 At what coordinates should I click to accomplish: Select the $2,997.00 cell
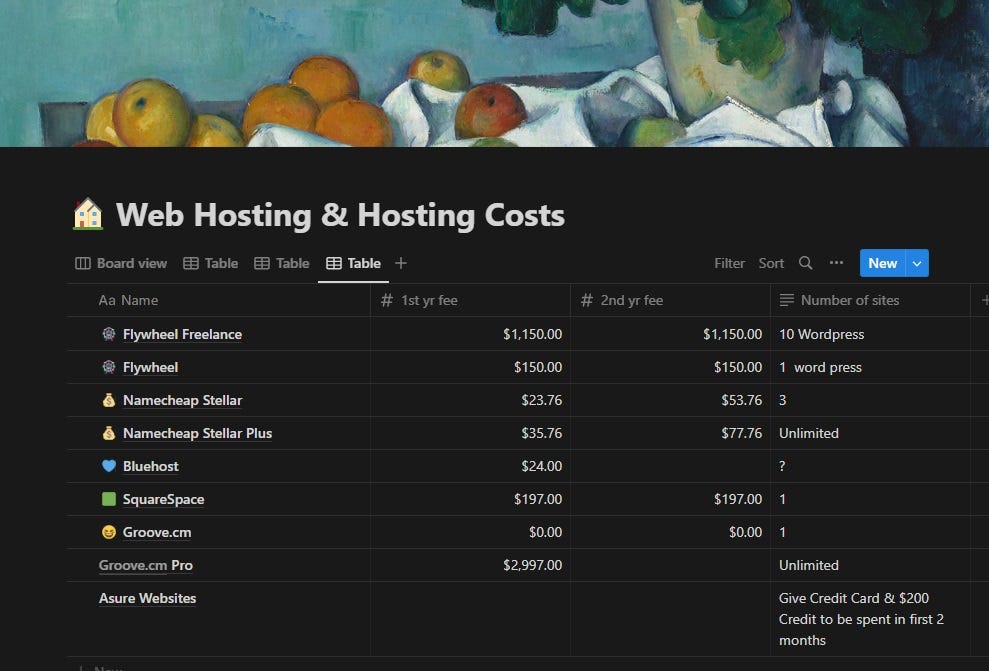click(471, 565)
